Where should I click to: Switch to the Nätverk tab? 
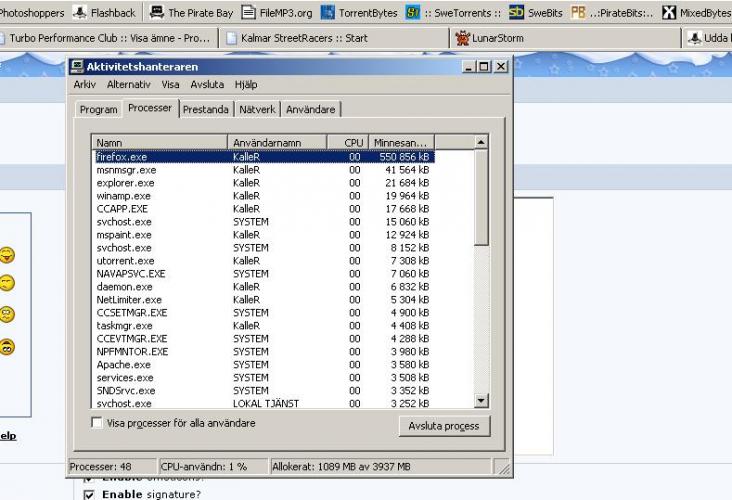258,110
